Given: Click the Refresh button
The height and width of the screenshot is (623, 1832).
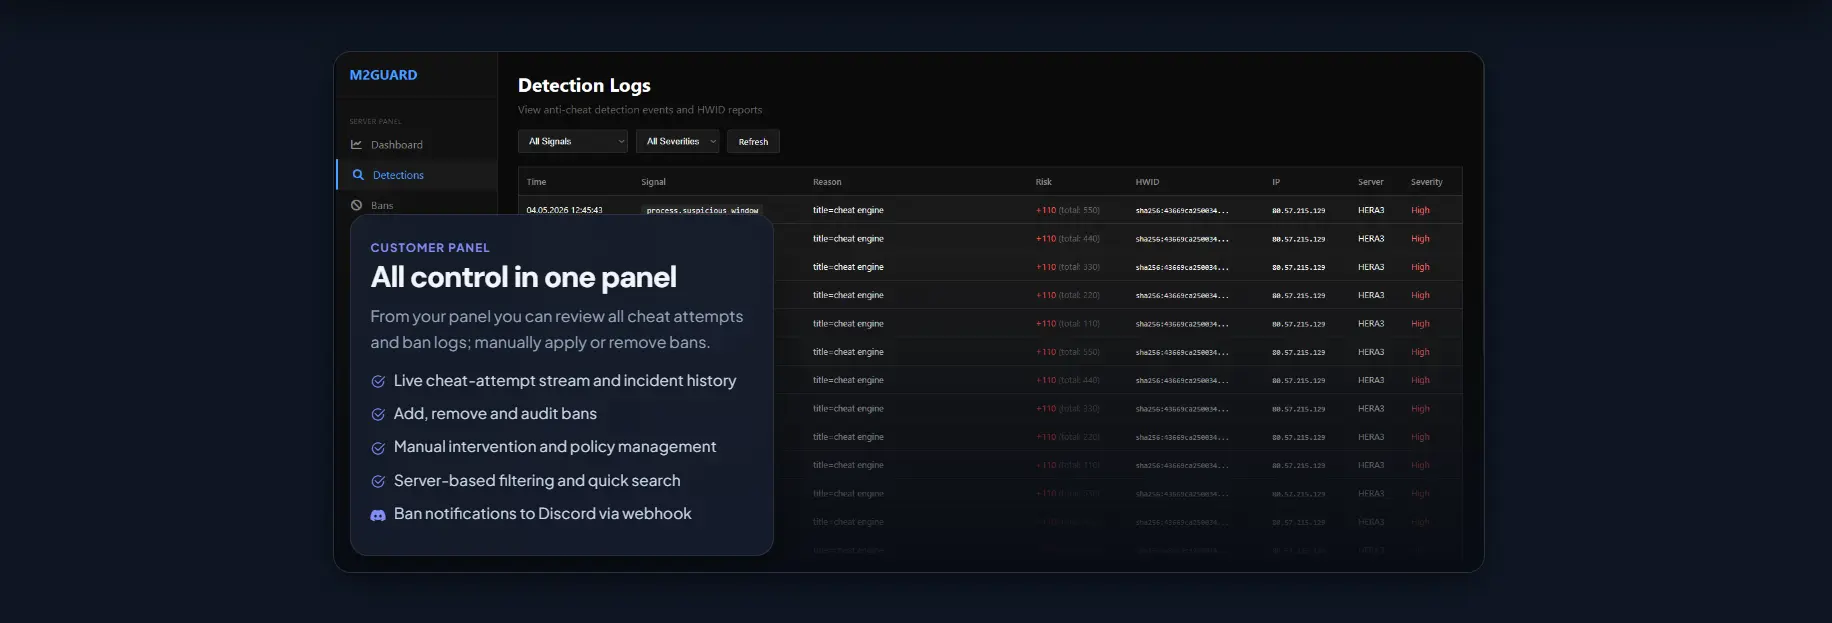Looking at the screenshot, I should click(753, 141).
